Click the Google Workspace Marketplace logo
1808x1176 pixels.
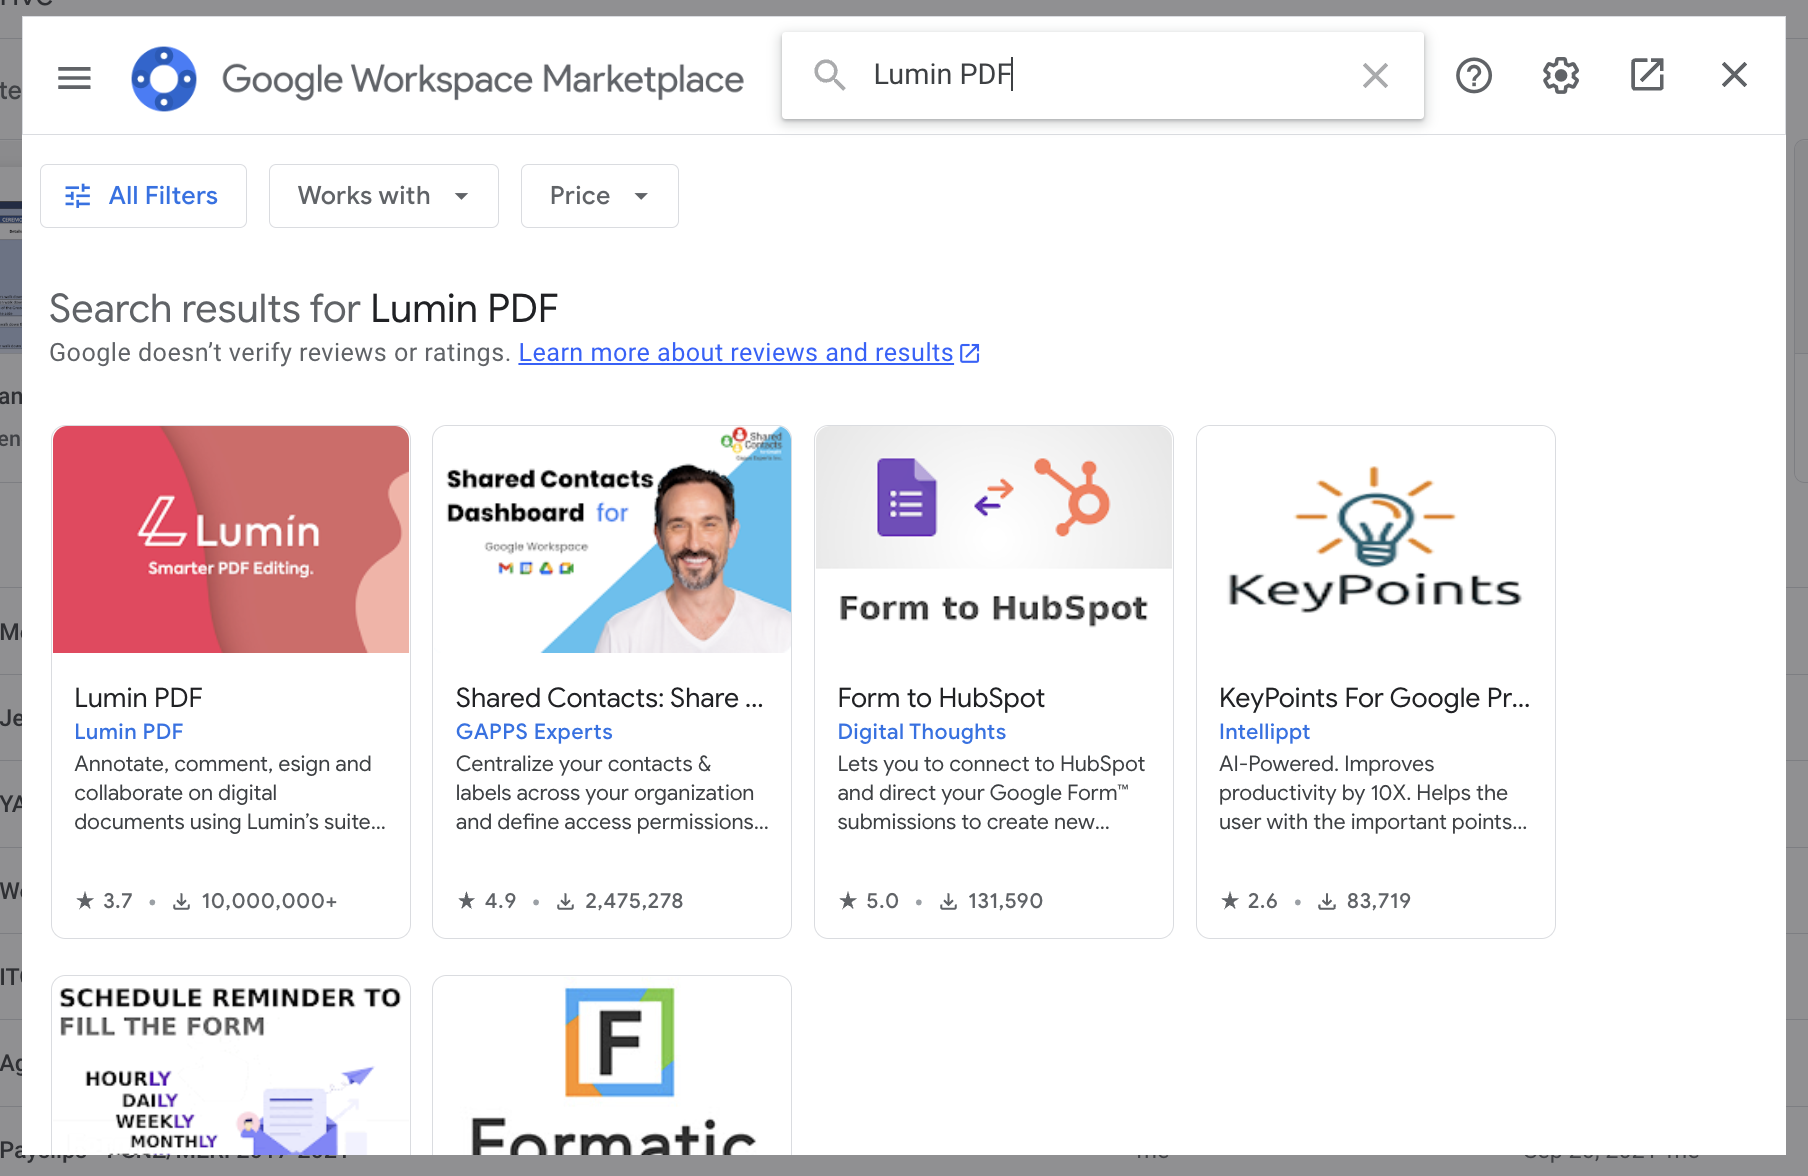point(163,78)
